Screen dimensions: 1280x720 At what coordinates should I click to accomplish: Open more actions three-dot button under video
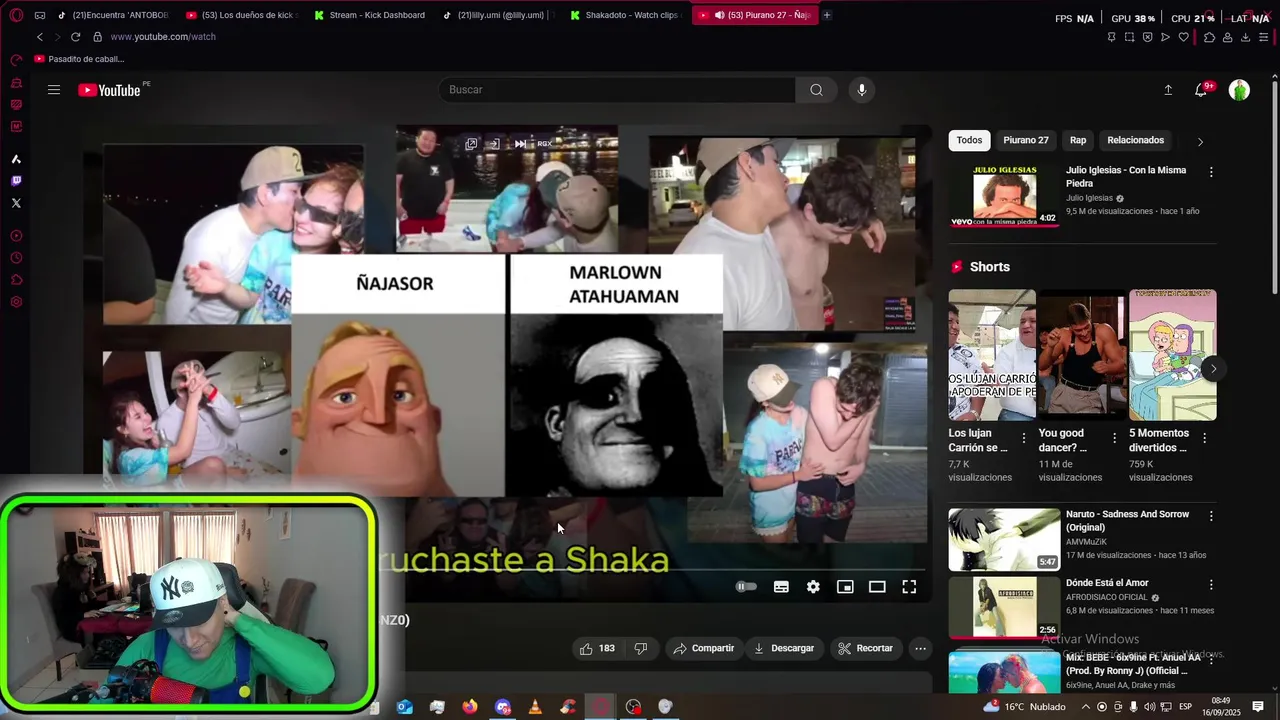[920, 648]
